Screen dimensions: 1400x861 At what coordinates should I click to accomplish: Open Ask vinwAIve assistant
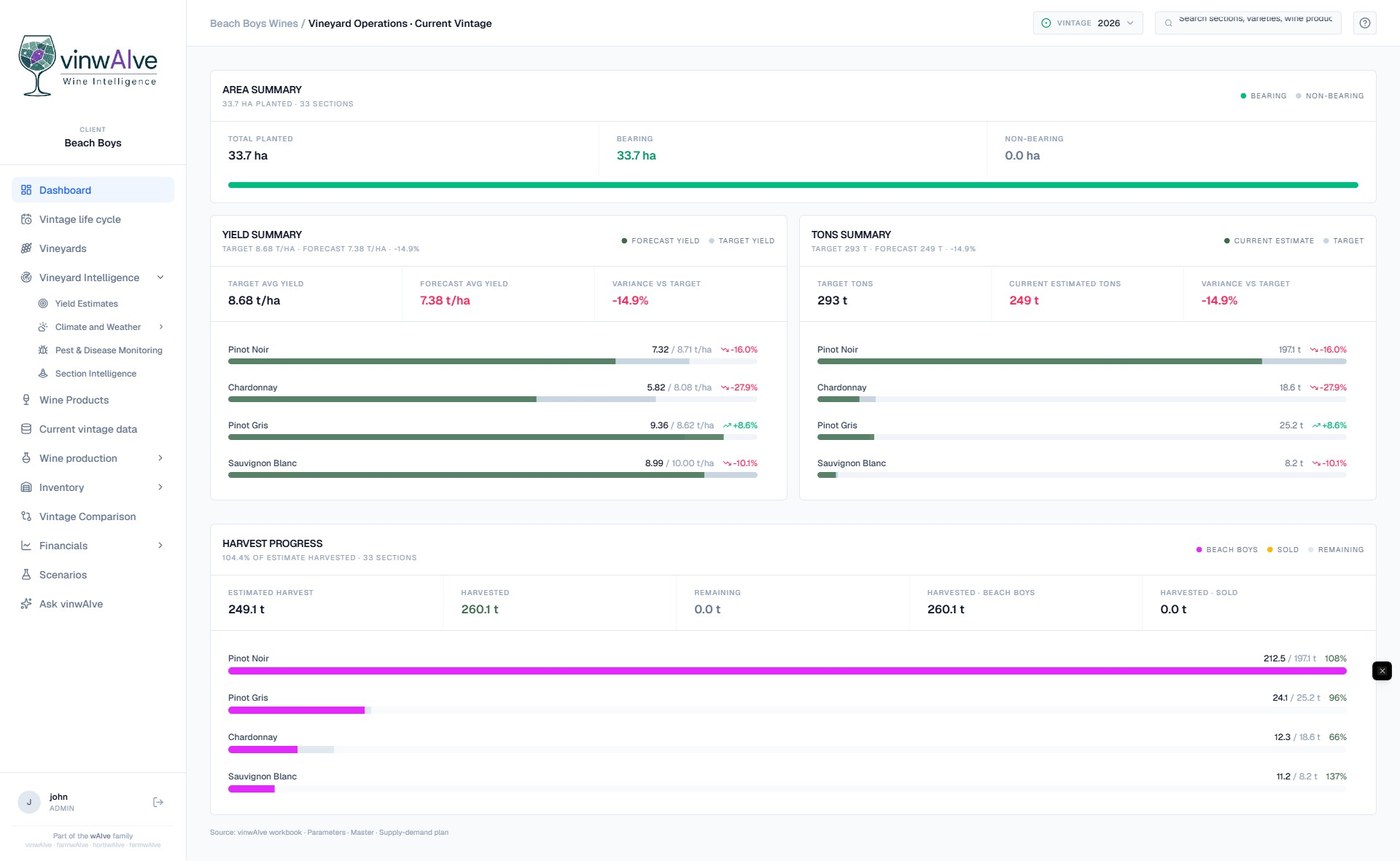tap(93, 604)
